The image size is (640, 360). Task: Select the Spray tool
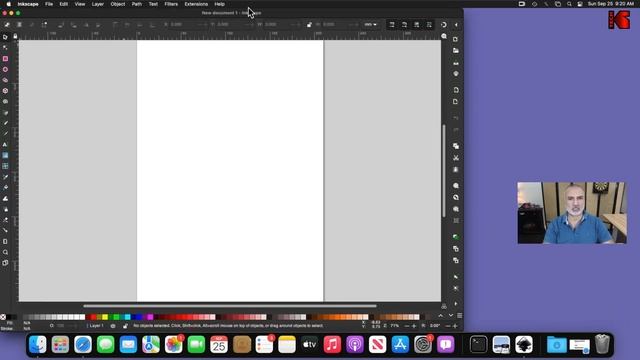tap(5, 209)
